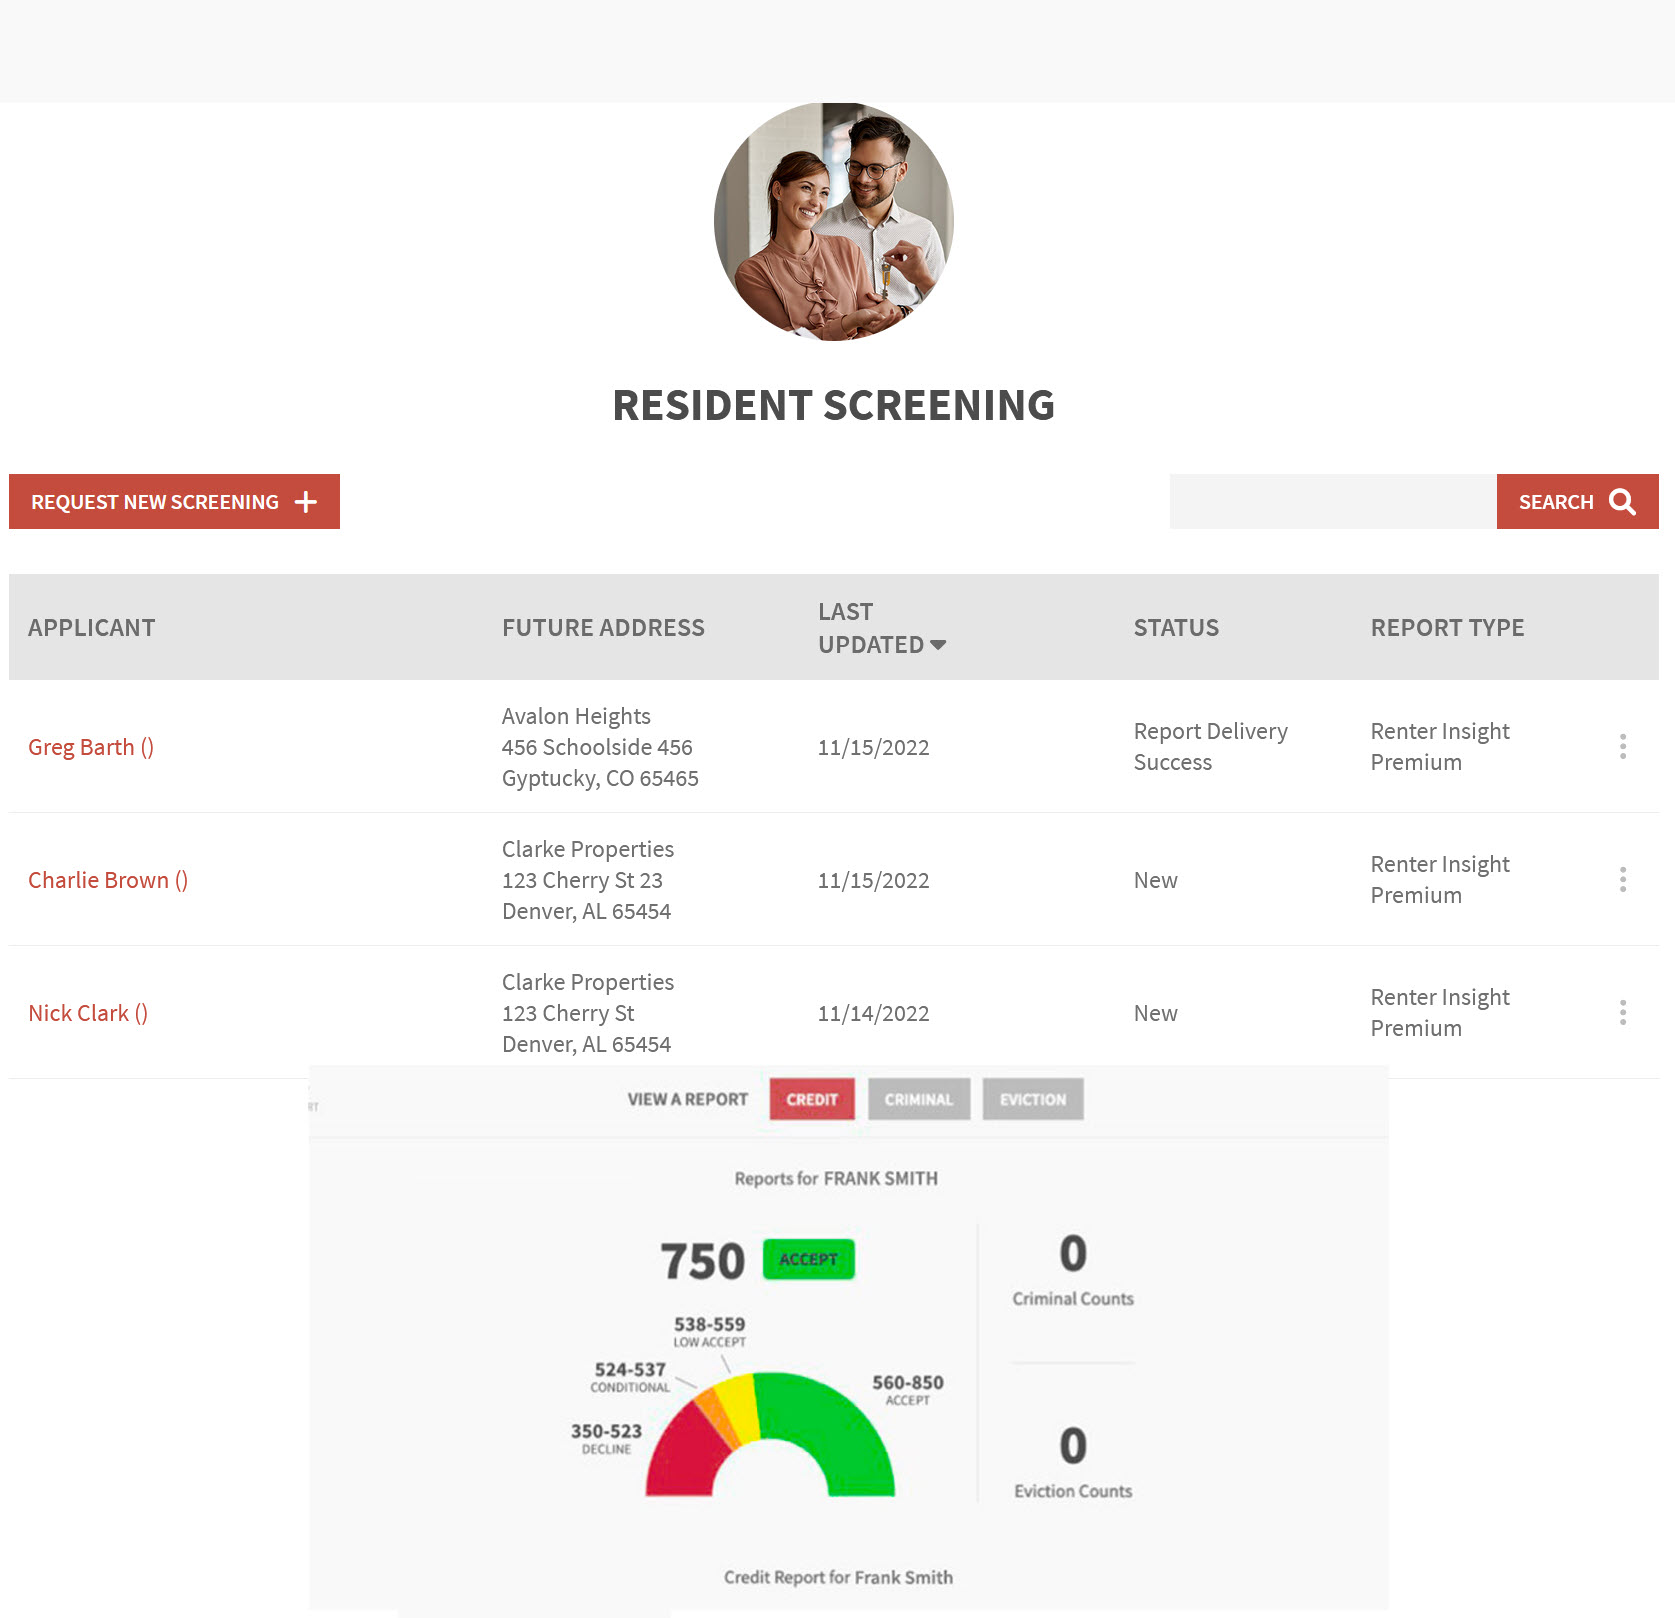Screen dimensions: 1675x1618
Task: Click inside the search input field
Action: (1333, 501)
